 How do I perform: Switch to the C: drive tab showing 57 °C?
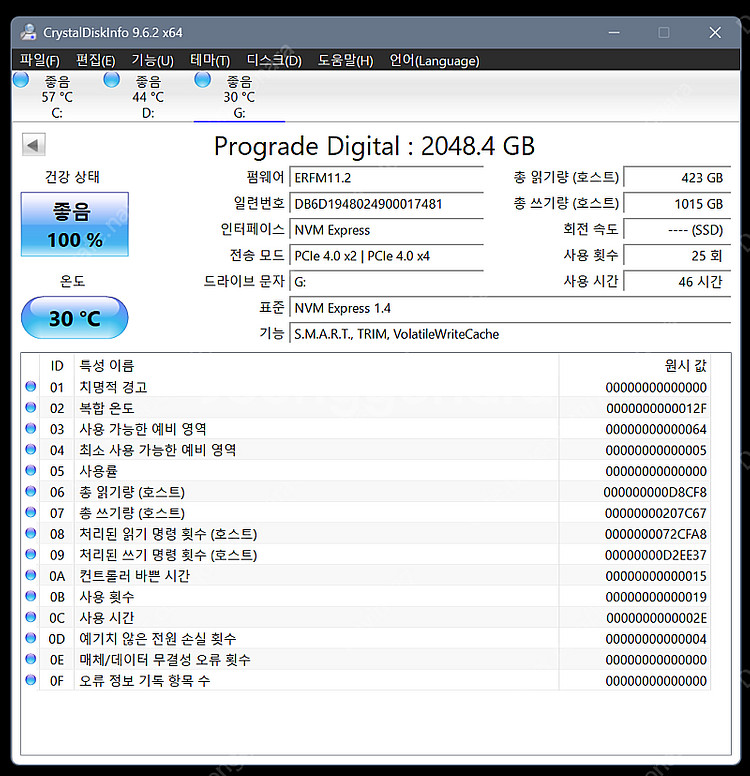(57, 97)
